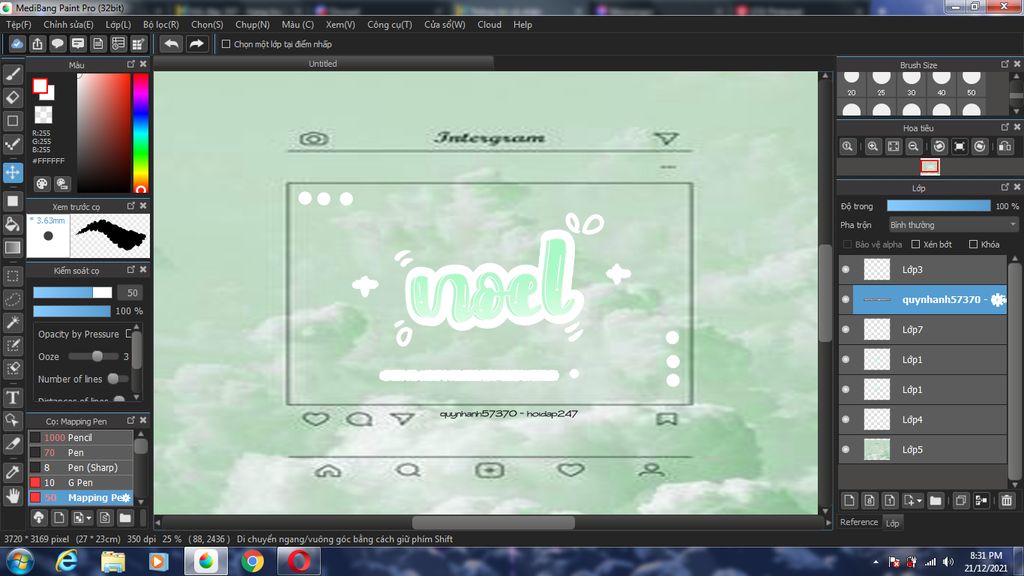
Task: Undock the Kiểm soát cọ panel
Action: 131,270
